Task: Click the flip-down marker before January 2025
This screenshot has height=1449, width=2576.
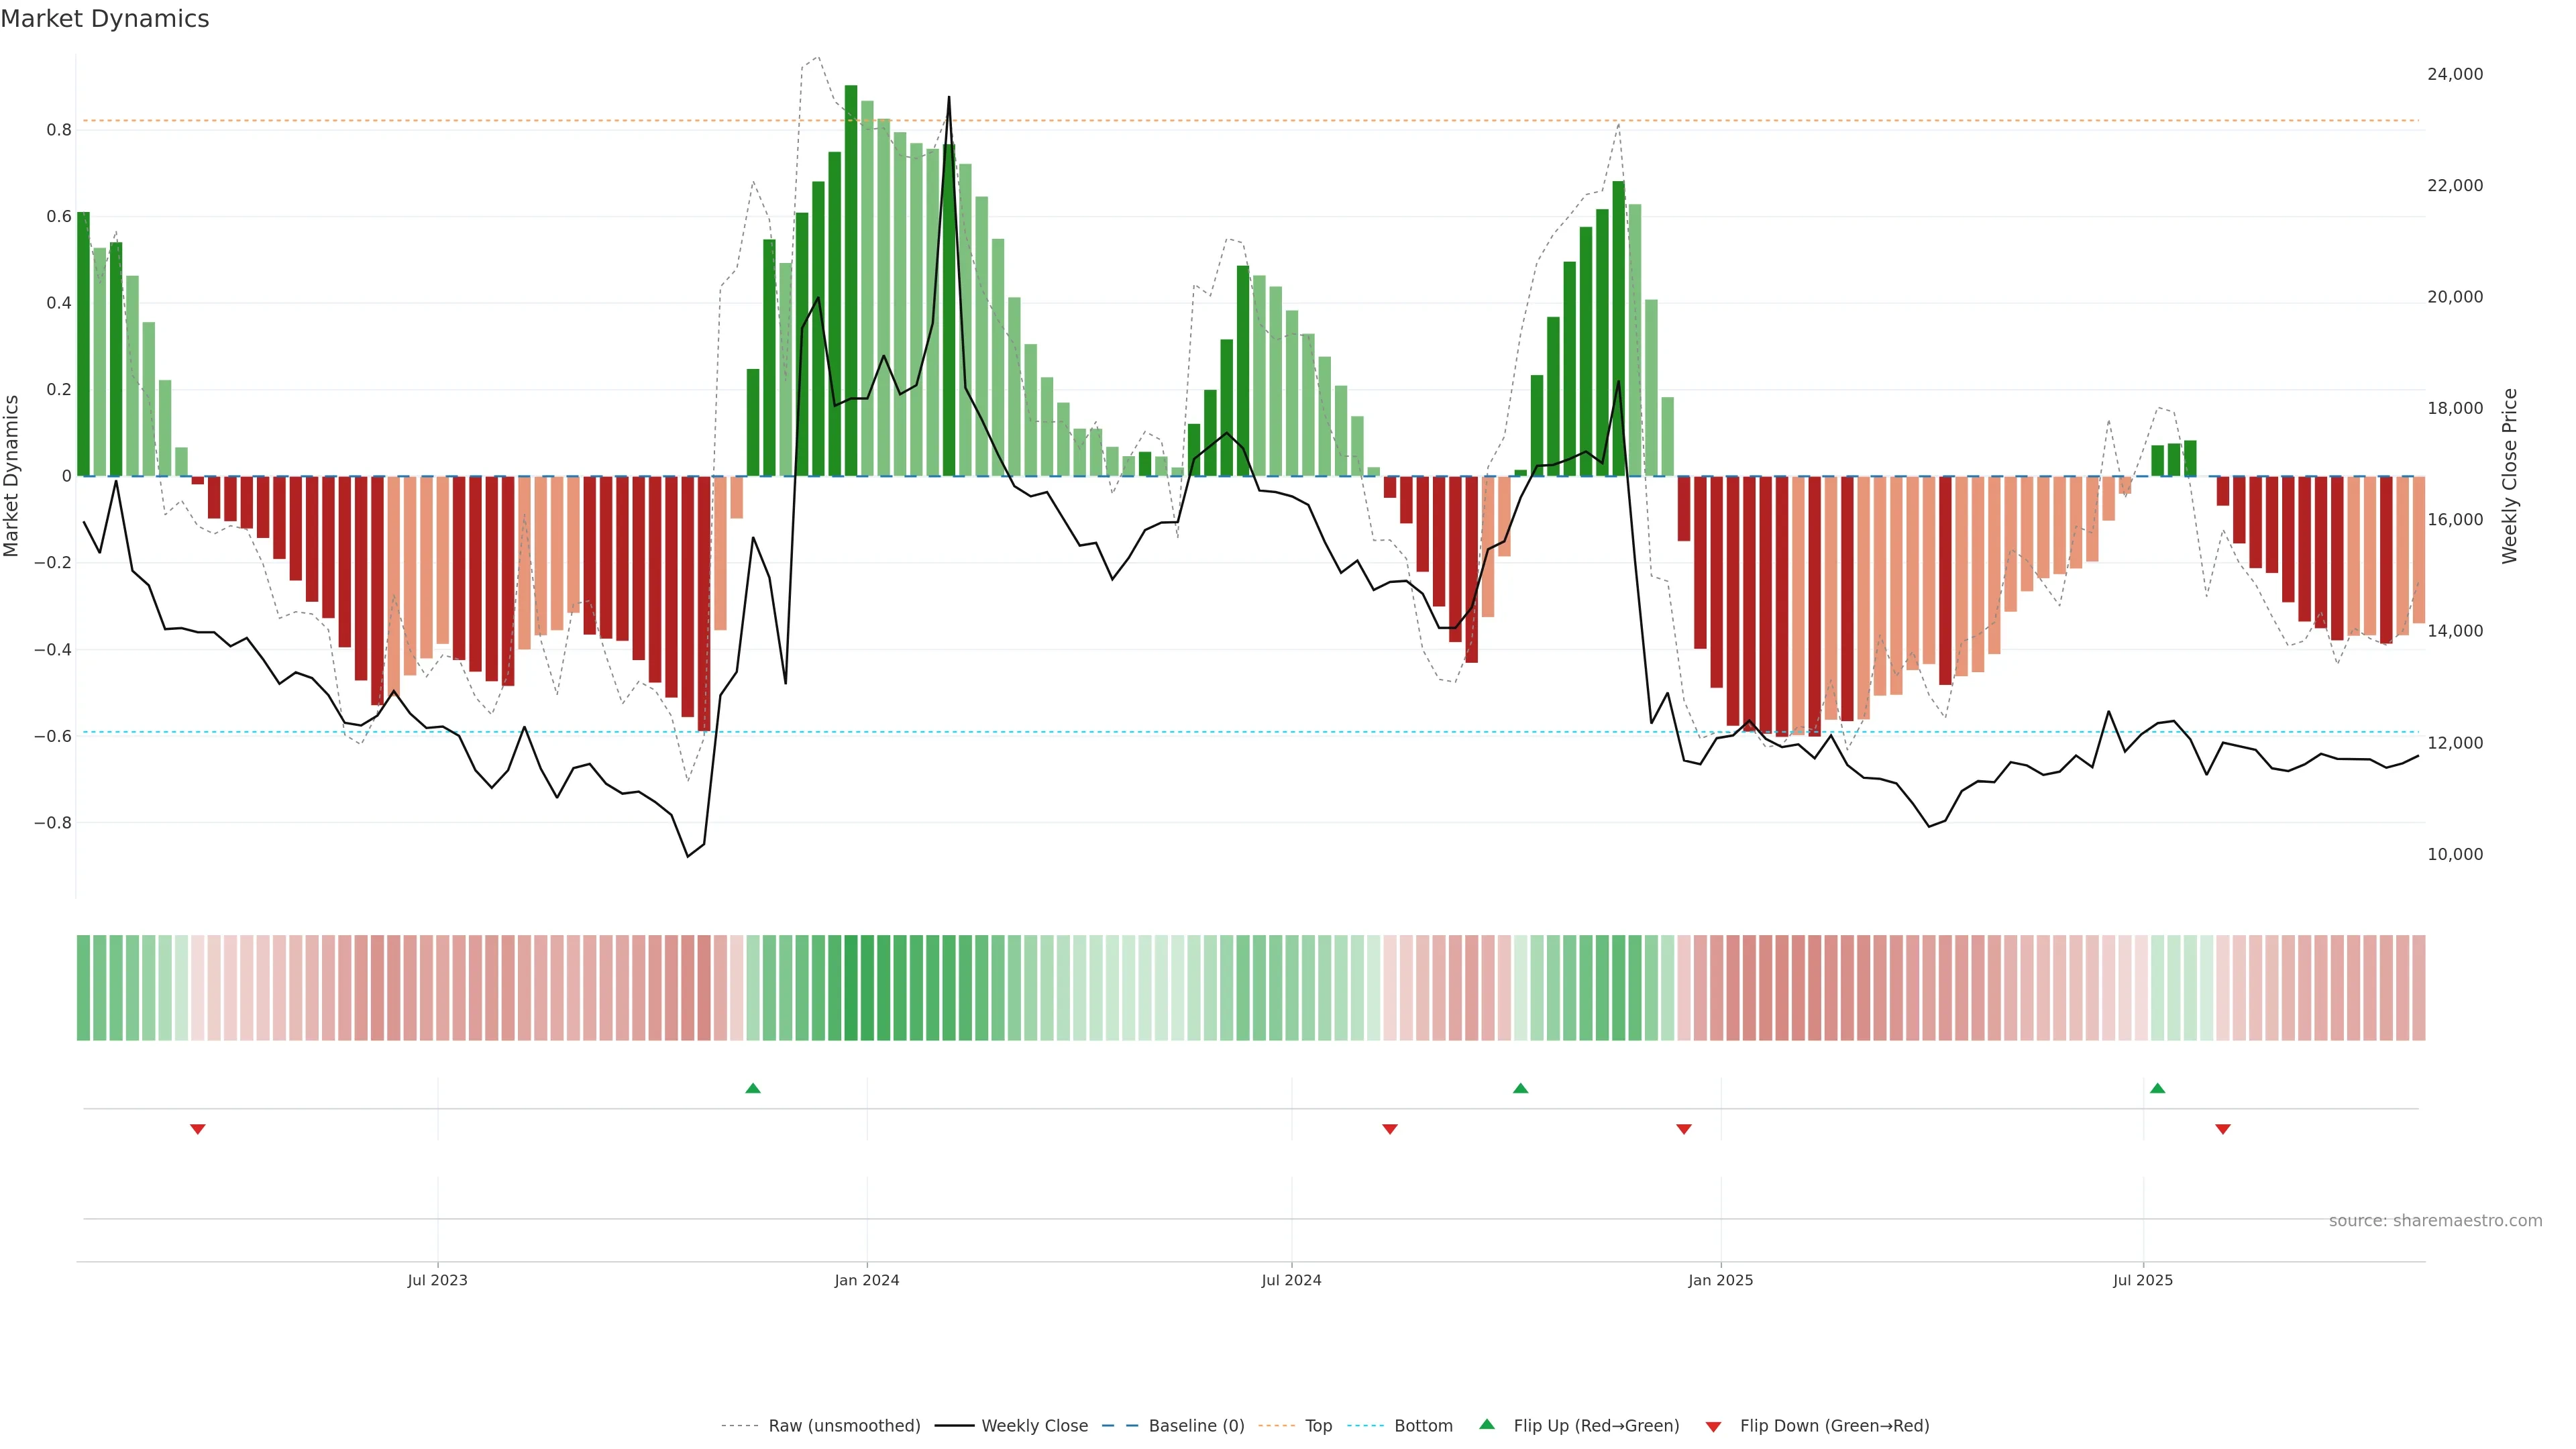Action: tap(1683, 1129)
